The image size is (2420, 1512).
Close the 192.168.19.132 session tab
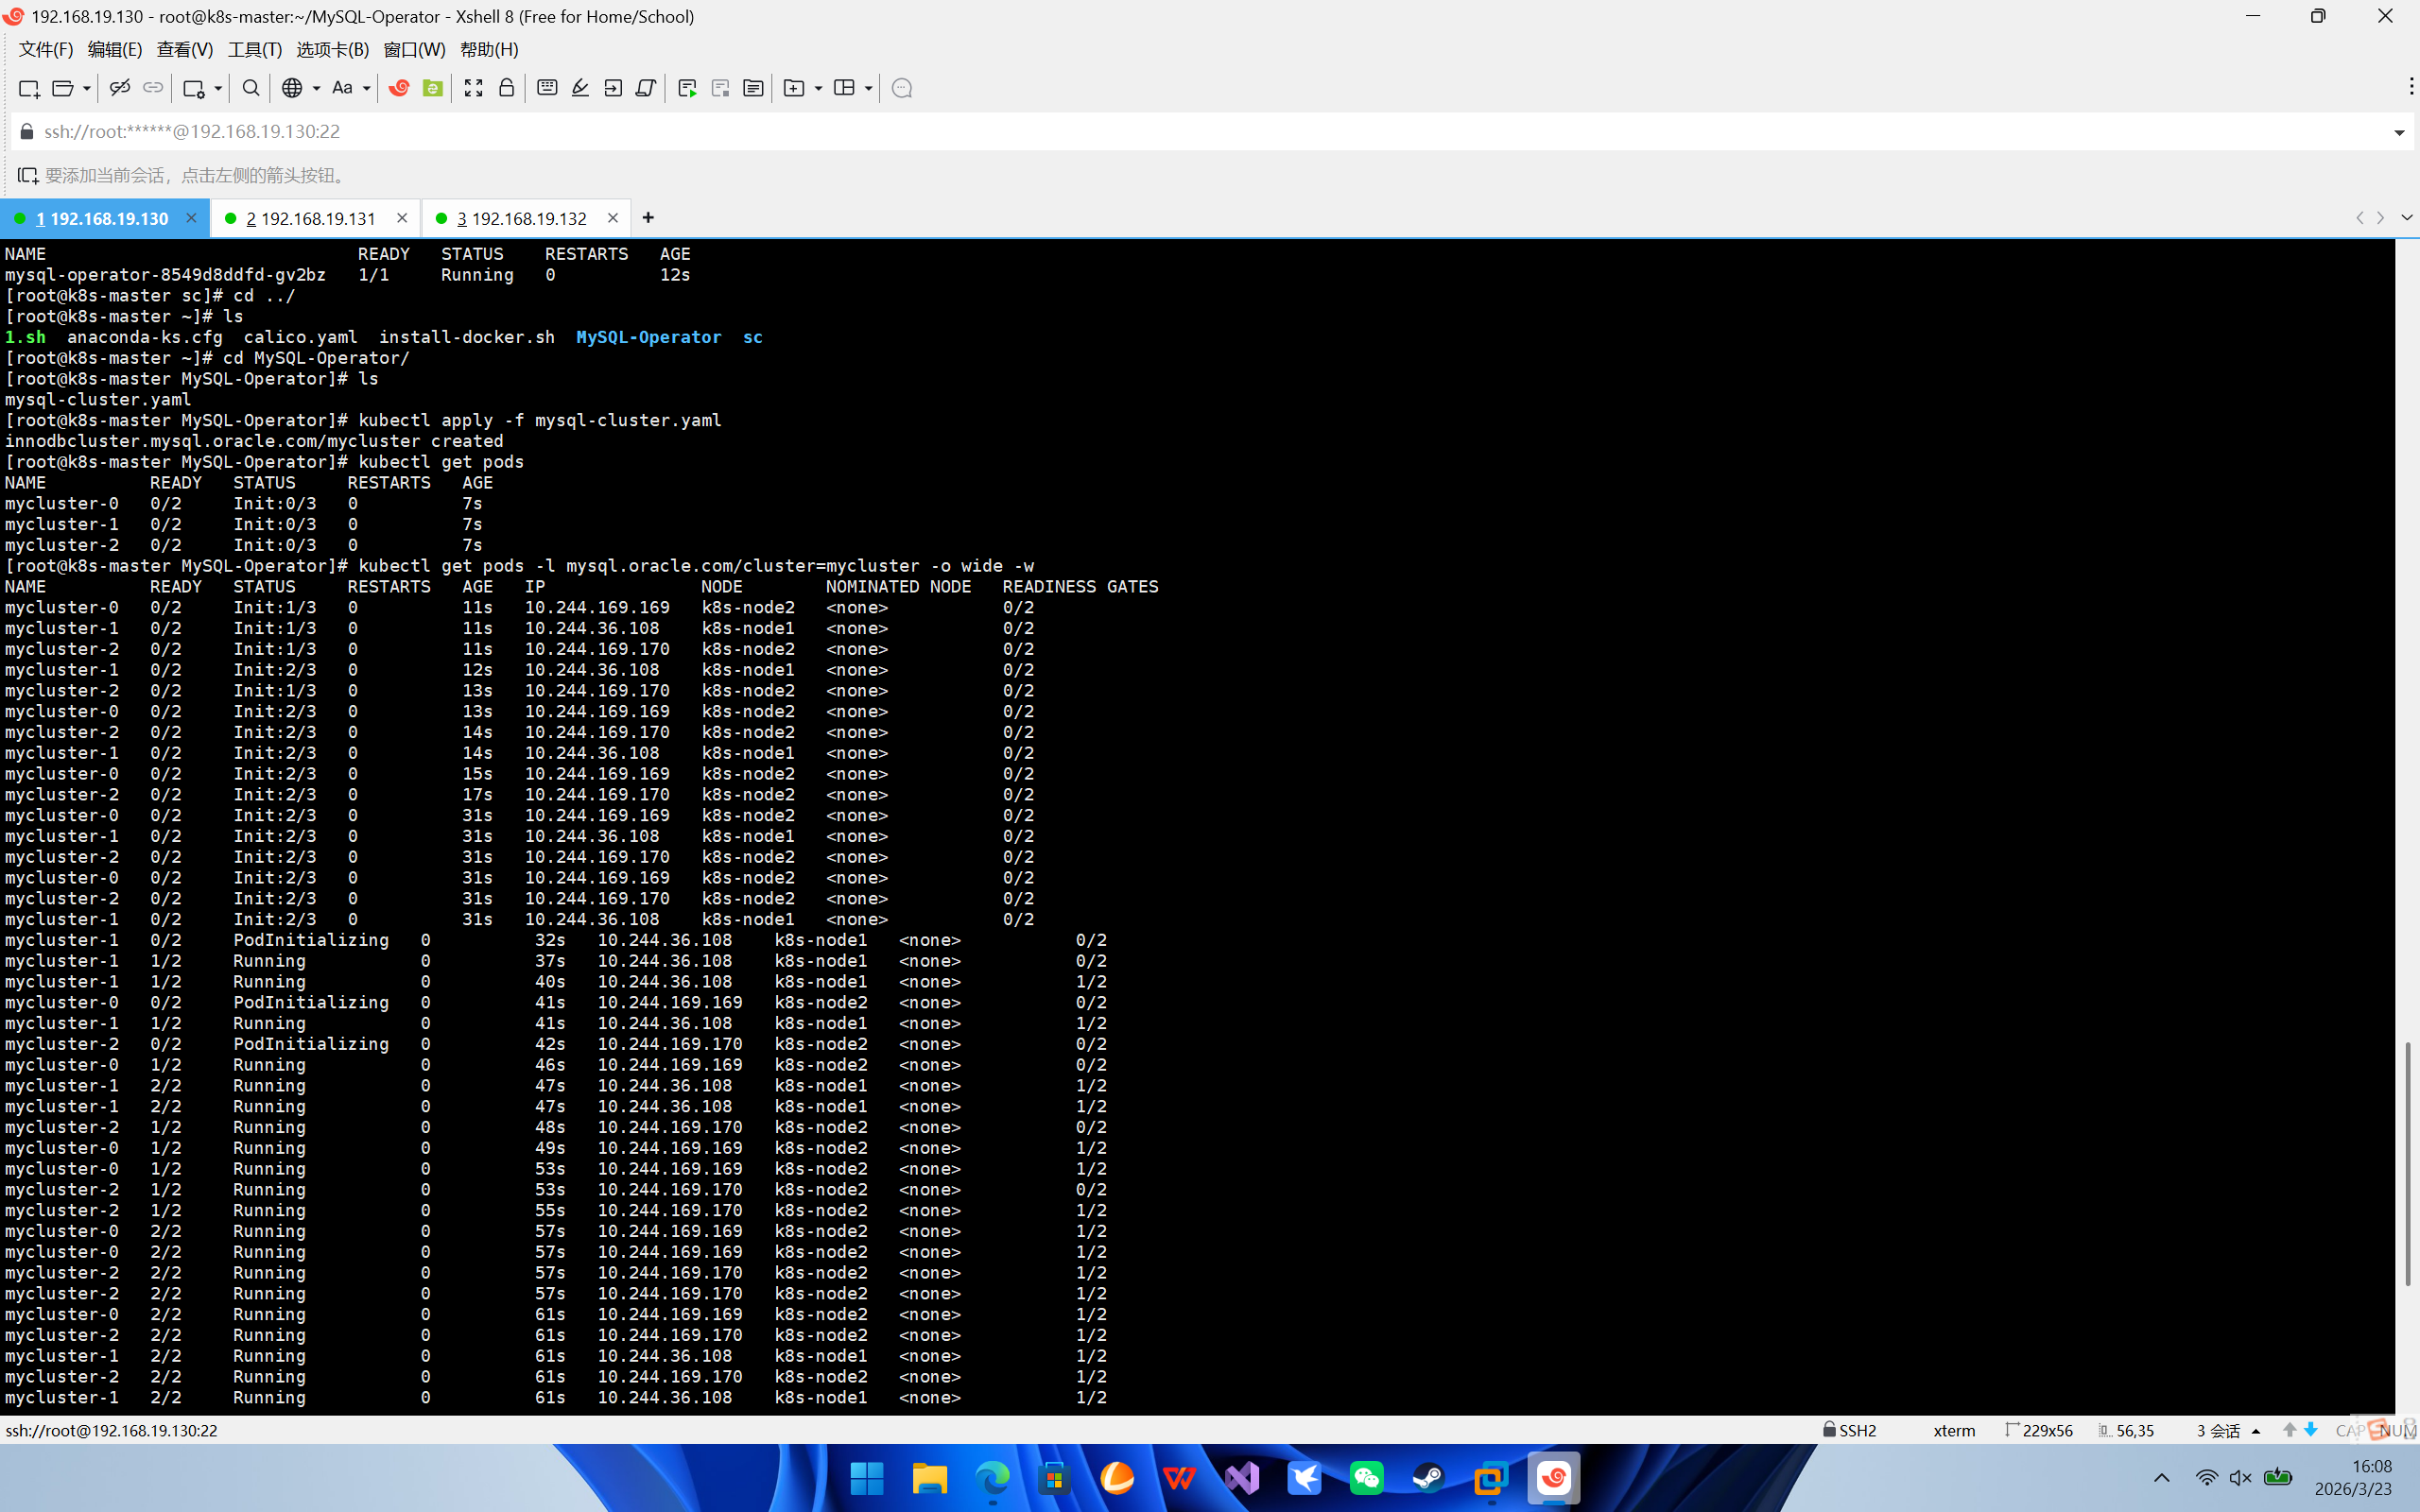[x=613, y=218]
